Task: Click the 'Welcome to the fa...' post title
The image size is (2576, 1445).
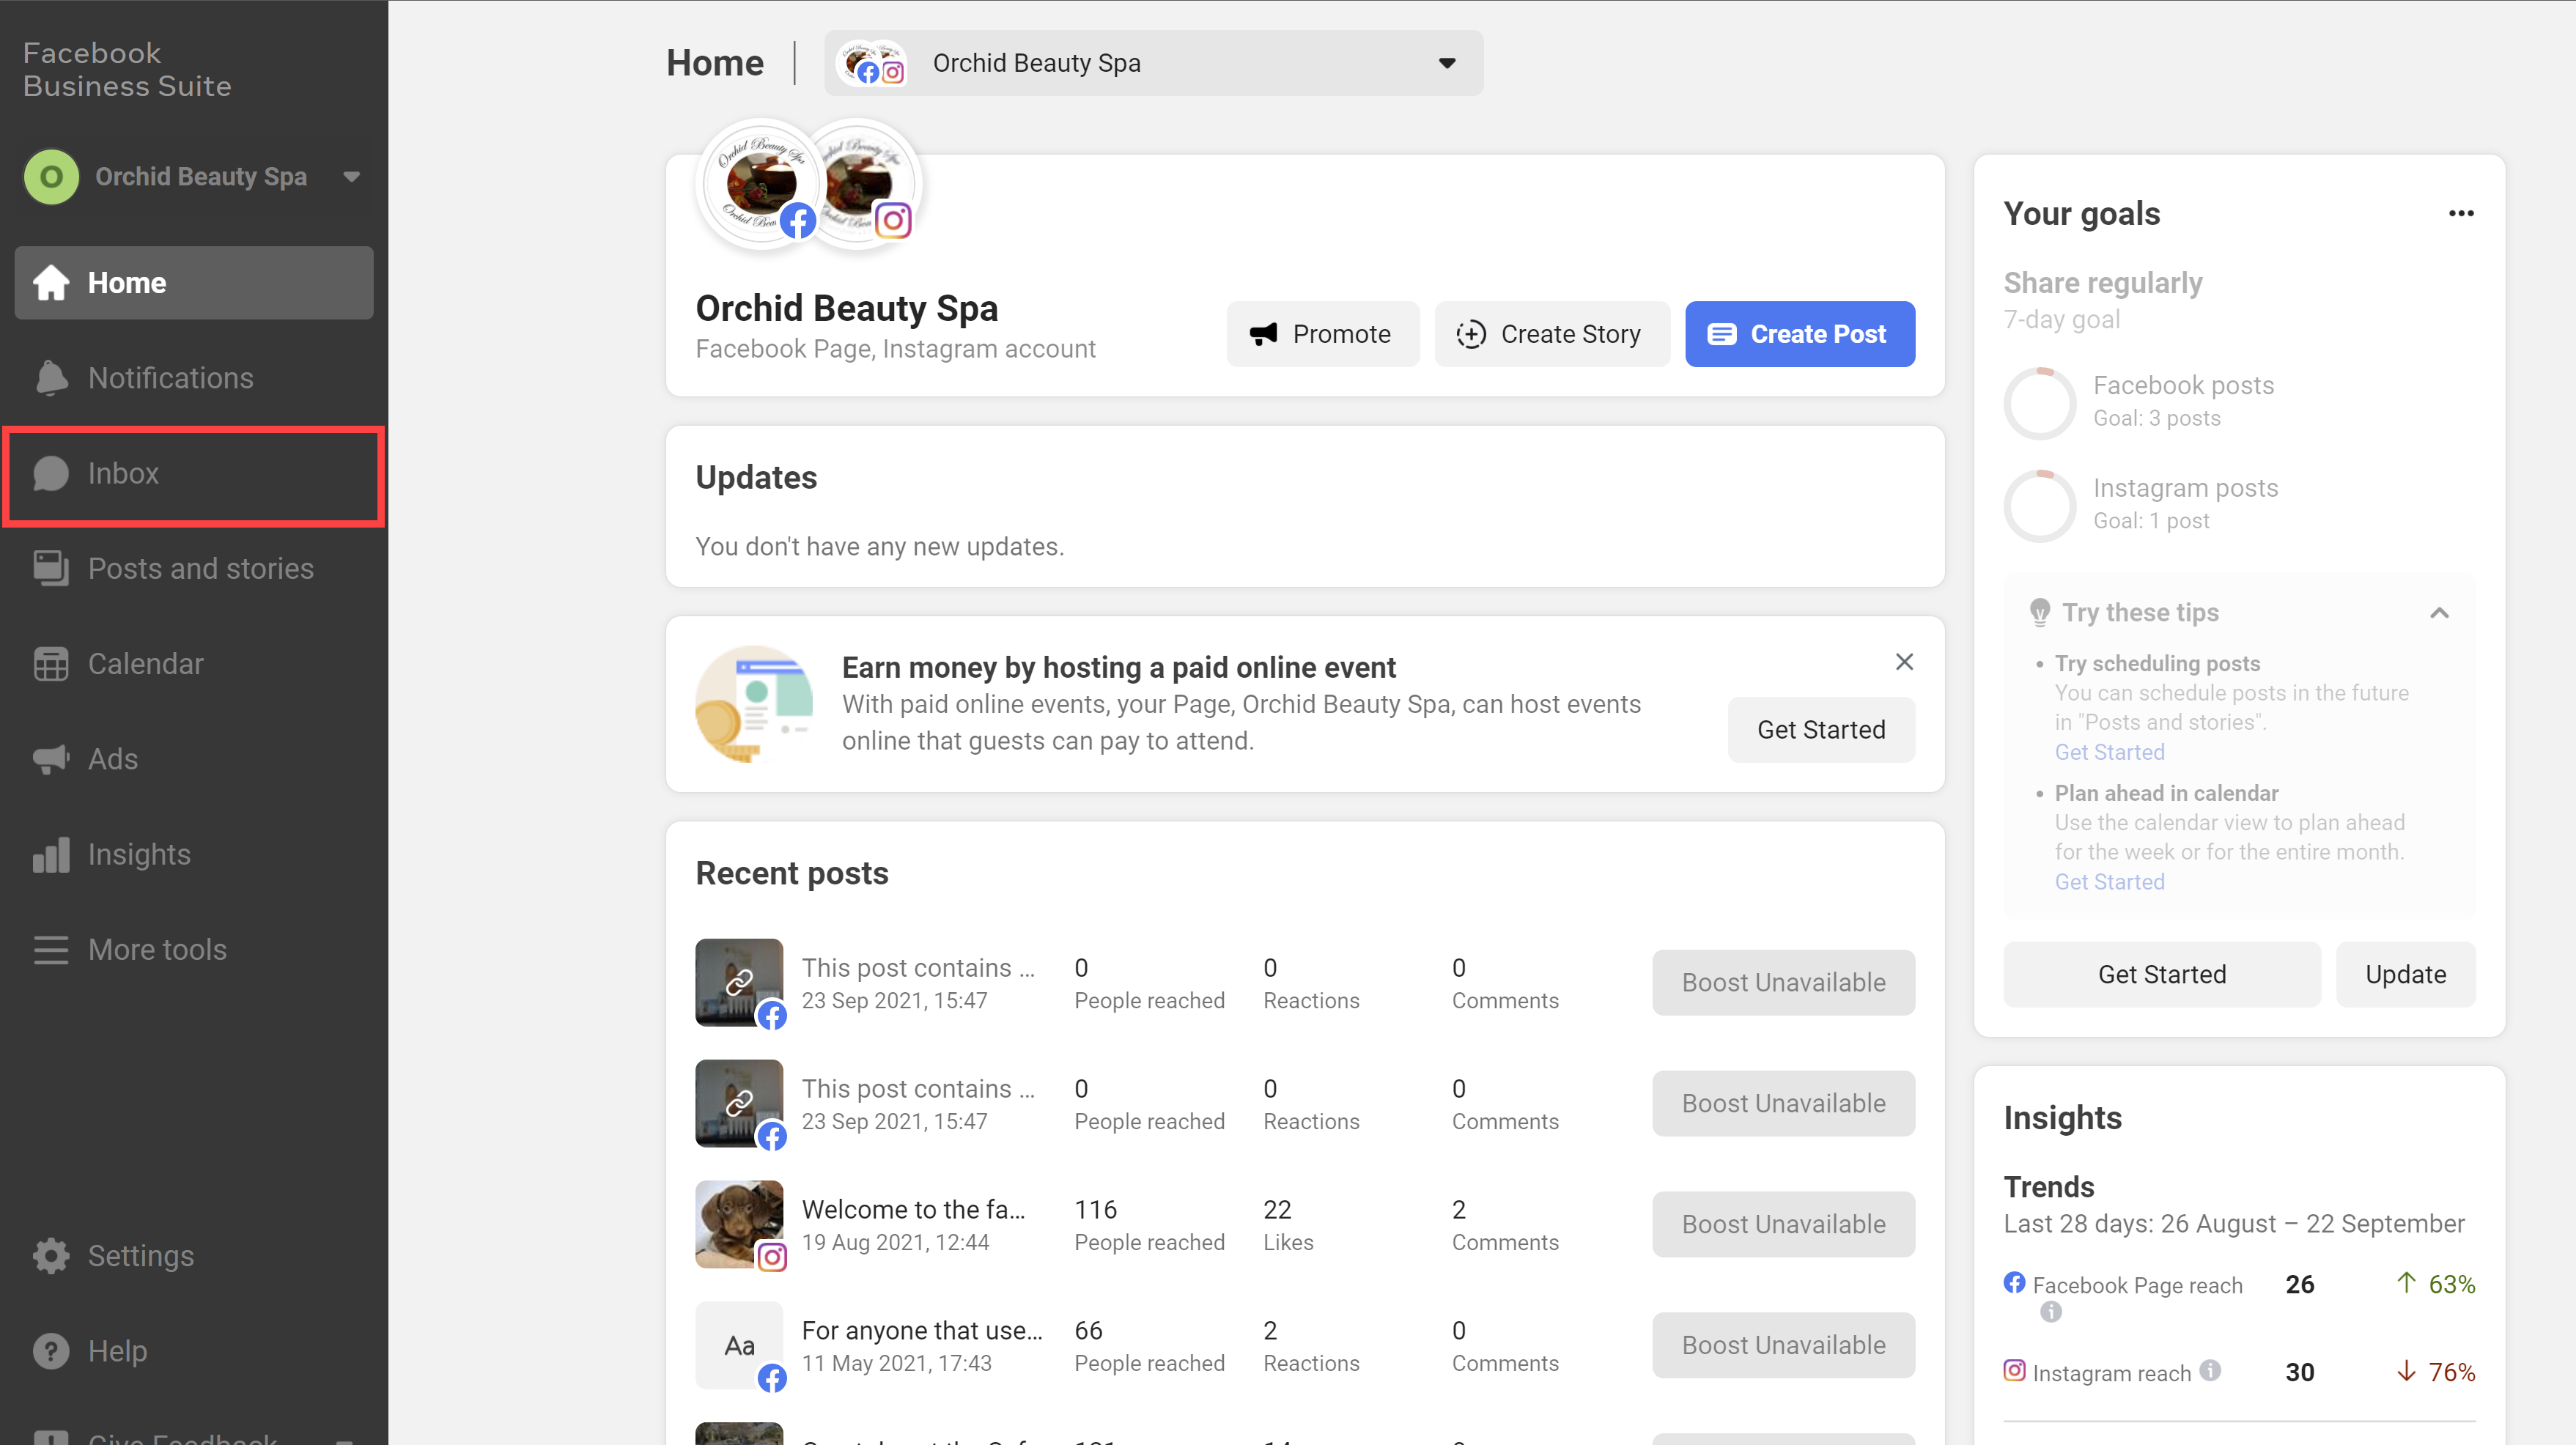Action: pyautogui.click(x=913, y=1209)
